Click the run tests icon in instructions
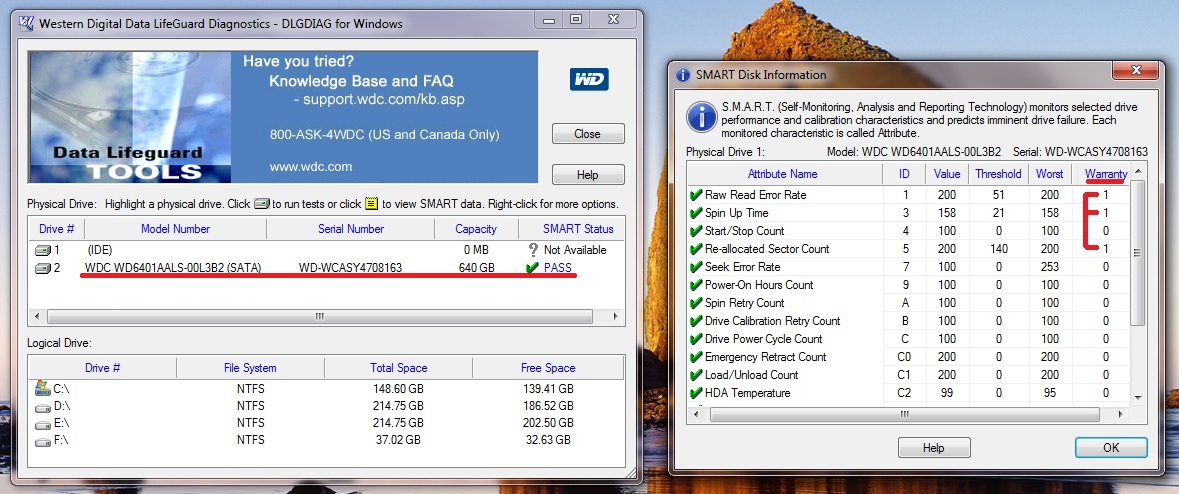1179x494 pixels. click(261, 204)
